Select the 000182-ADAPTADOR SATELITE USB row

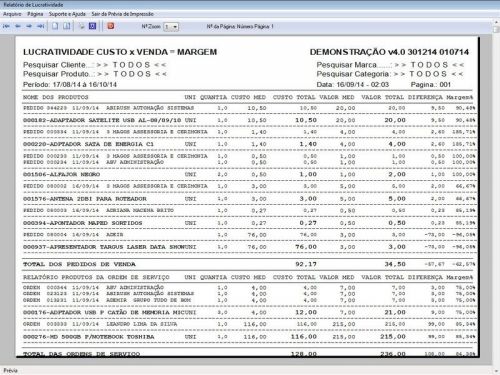(x=249, y=120)
